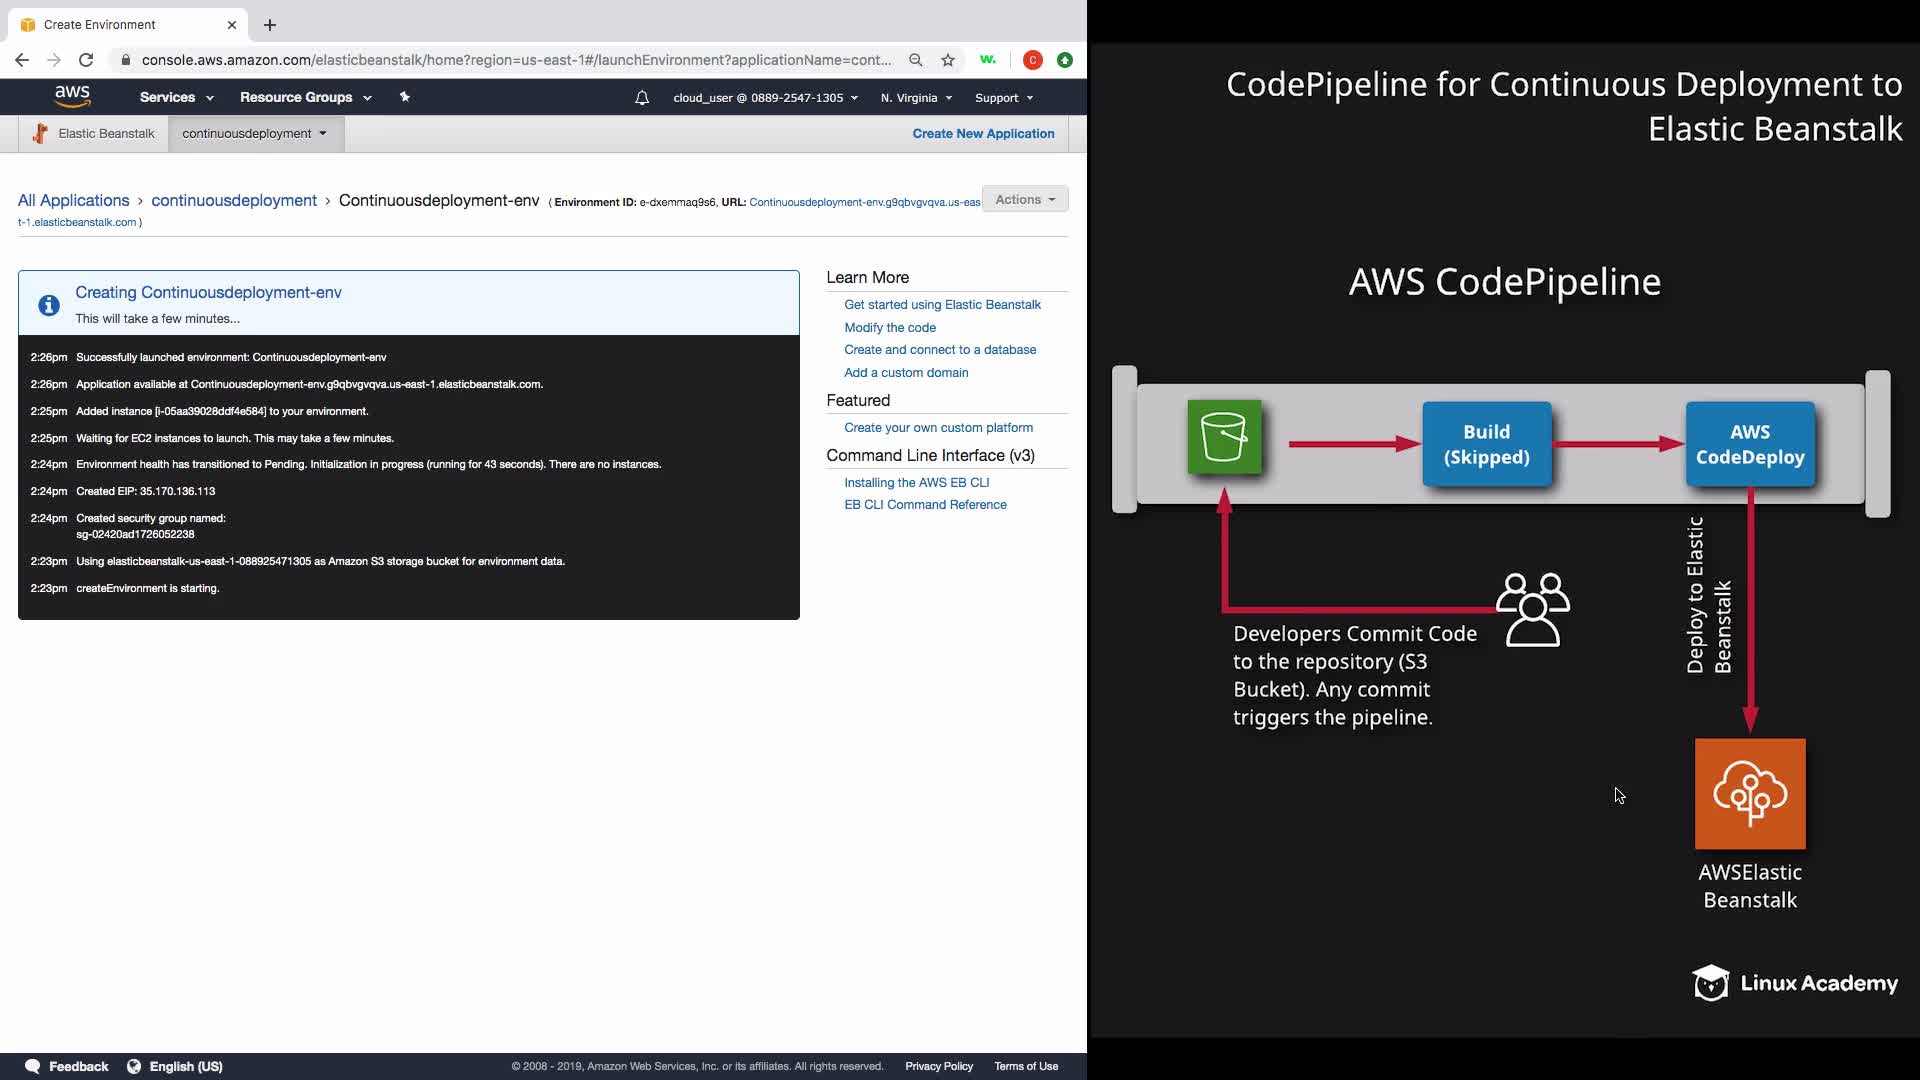Open Installing the AWS EB CLI link

click(916, 482)
